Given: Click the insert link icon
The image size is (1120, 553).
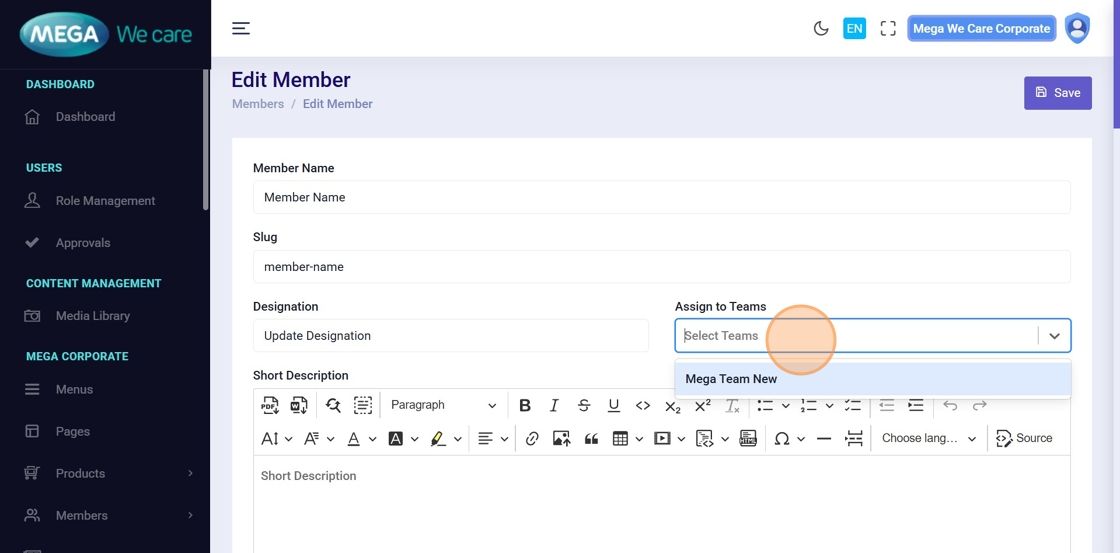Looking at the screenshot, I should point(532,438).
